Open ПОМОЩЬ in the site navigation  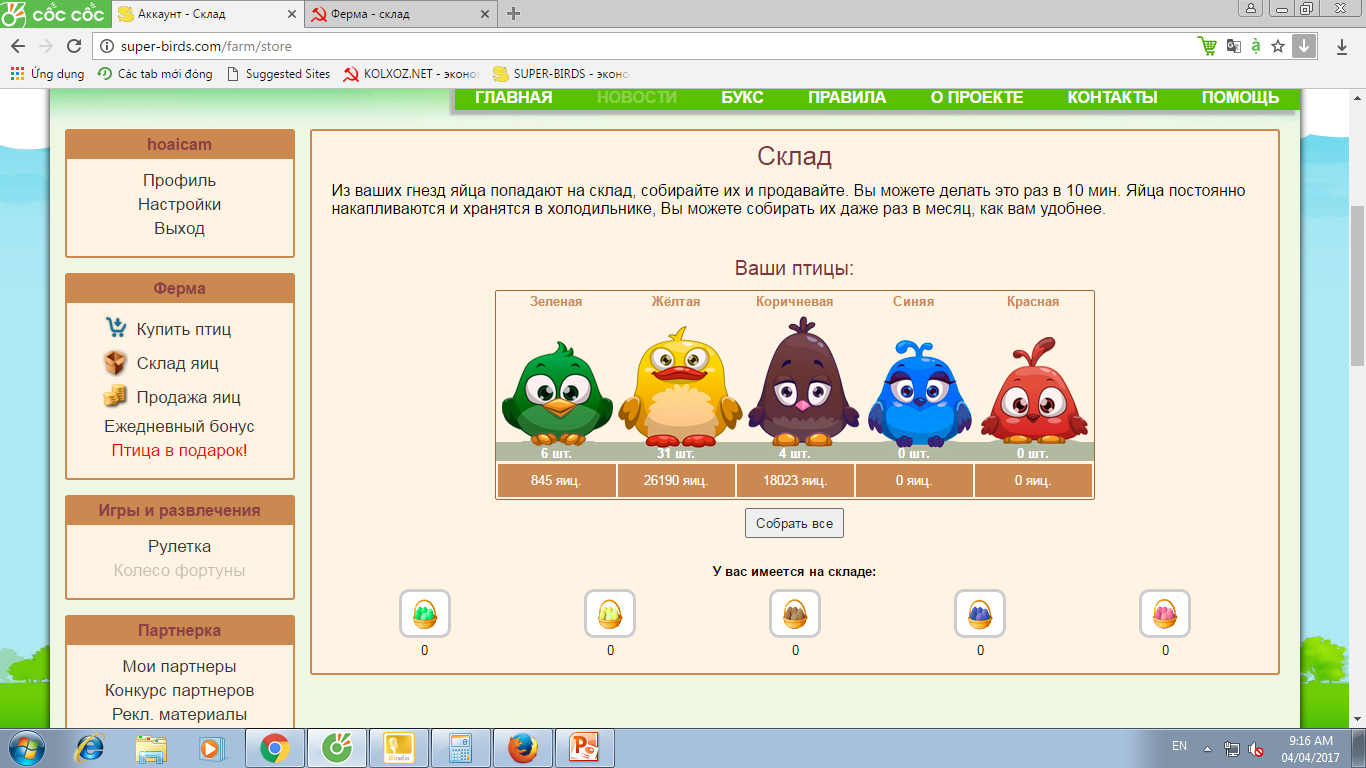coord(1240,97)
